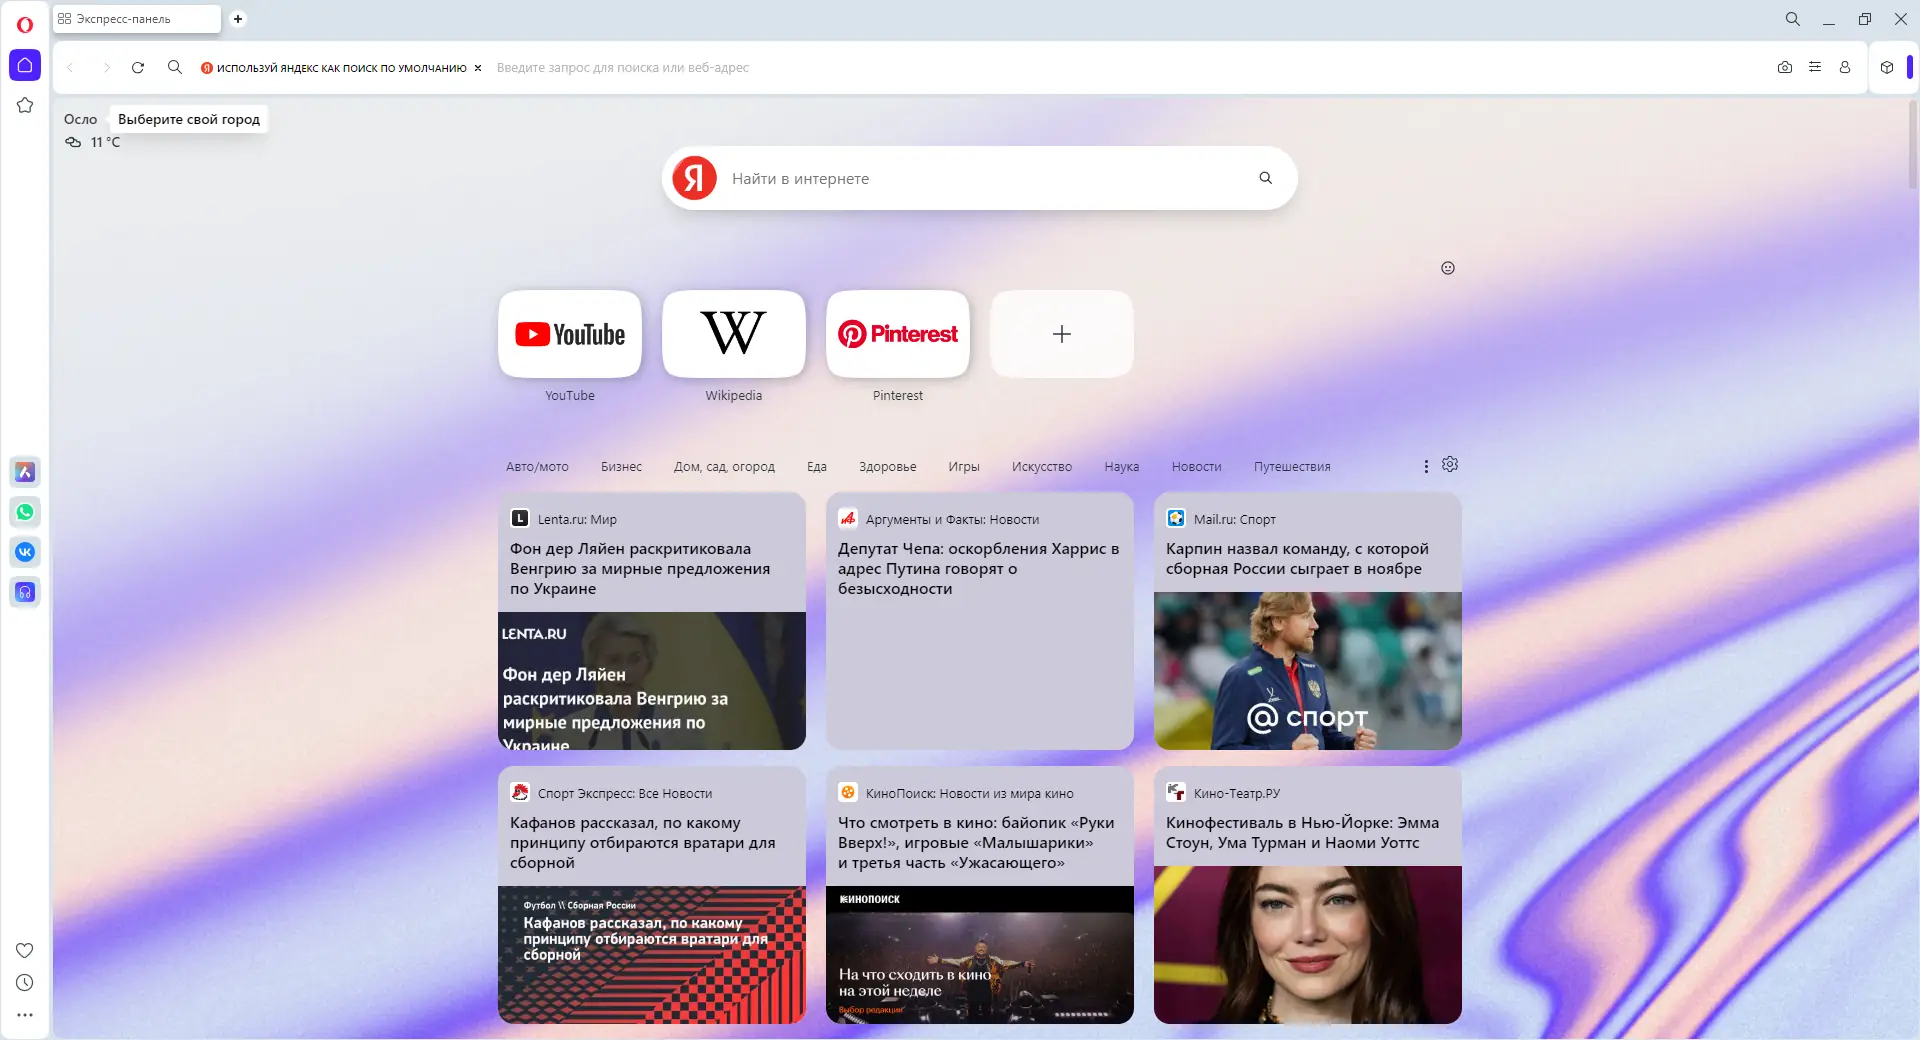Click the new tab plus button
Viewport: 1920px width, 1040px height.
[238, 19]
